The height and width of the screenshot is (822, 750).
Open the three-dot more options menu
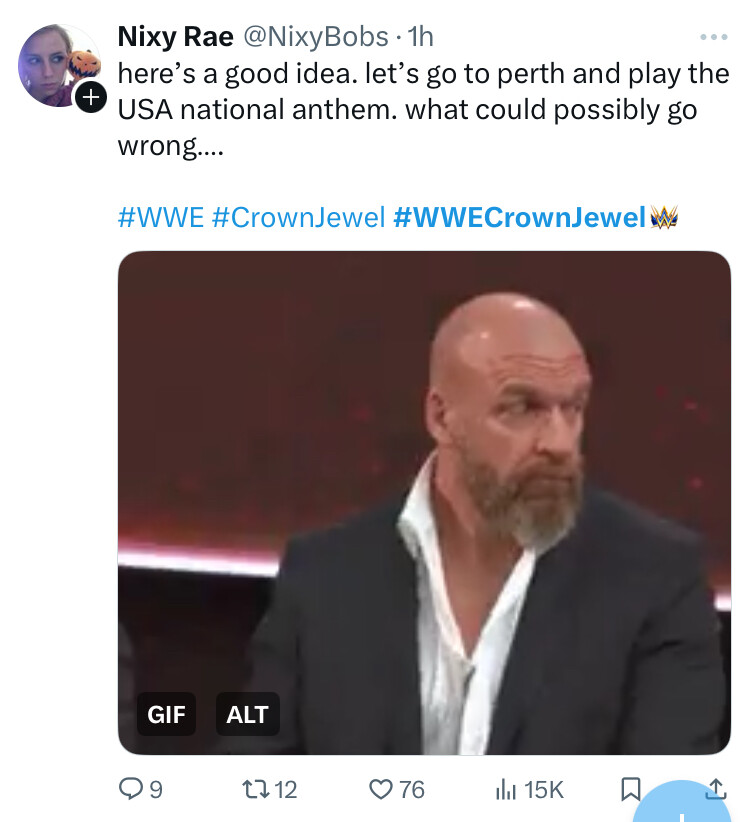713,38
